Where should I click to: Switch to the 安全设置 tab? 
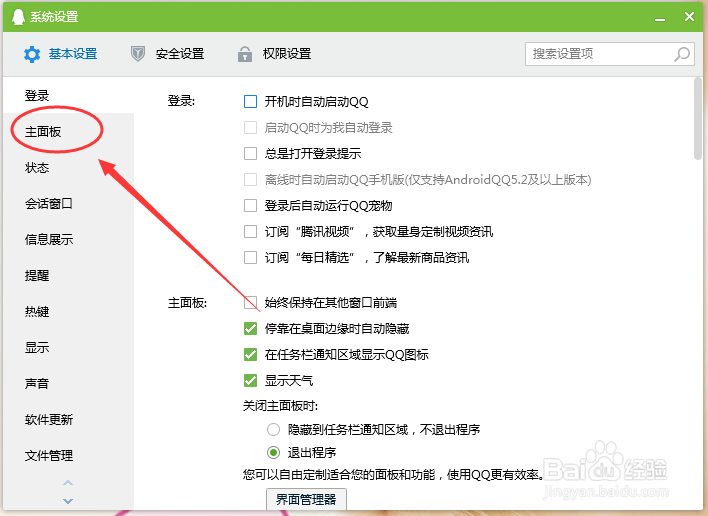click(x=168, y=54)
